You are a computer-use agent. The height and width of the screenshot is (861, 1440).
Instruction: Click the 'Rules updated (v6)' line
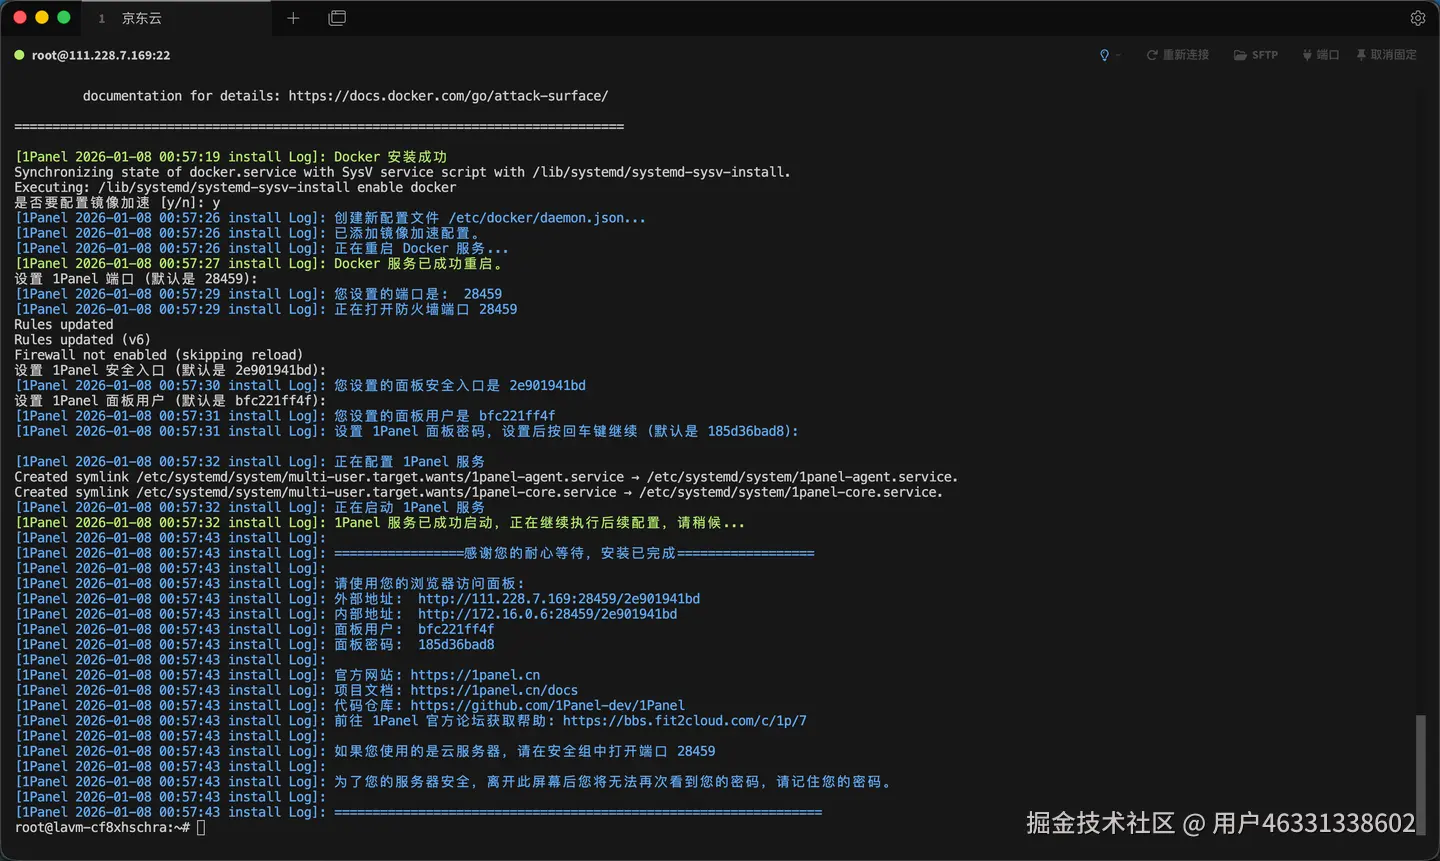point(82,340)
